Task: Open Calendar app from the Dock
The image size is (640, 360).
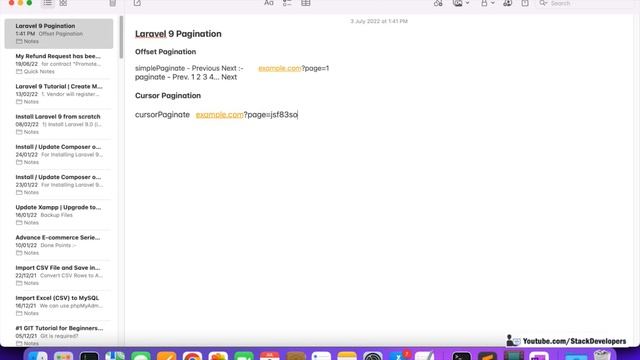Action: point(270,356)
